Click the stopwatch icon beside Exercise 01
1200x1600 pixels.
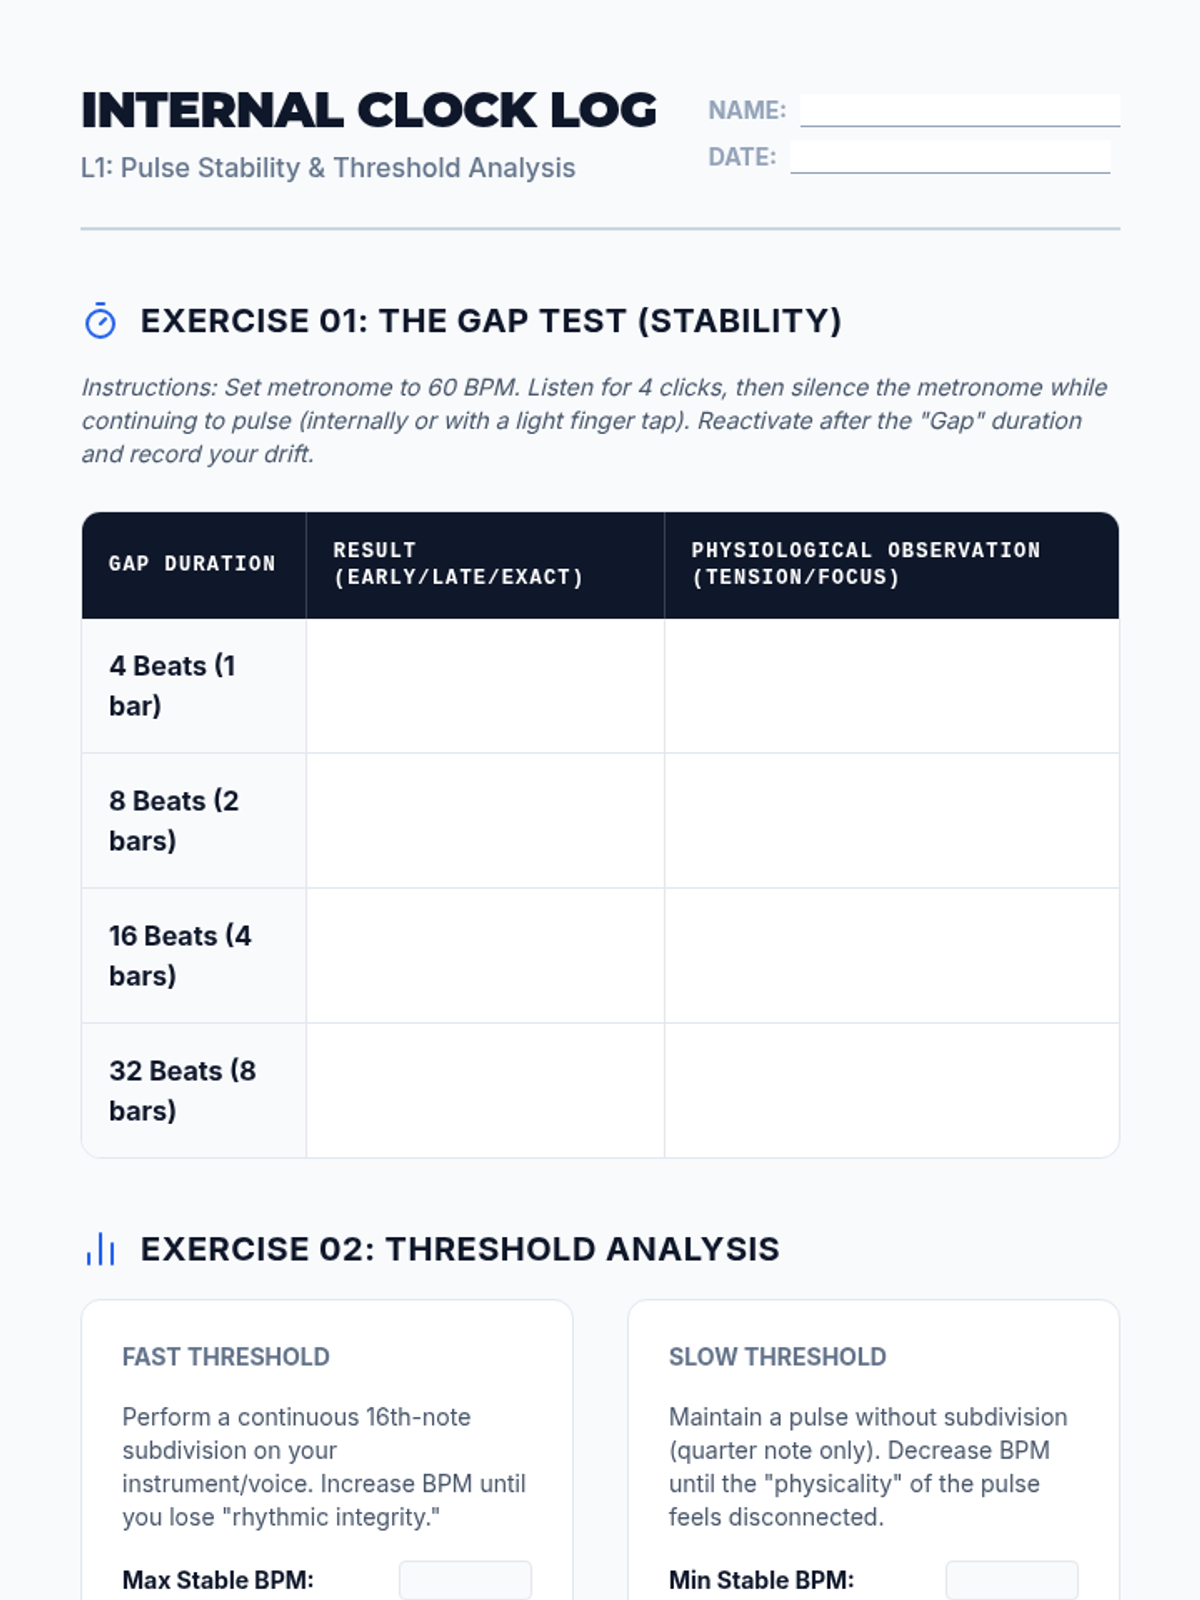click(100, 321)
